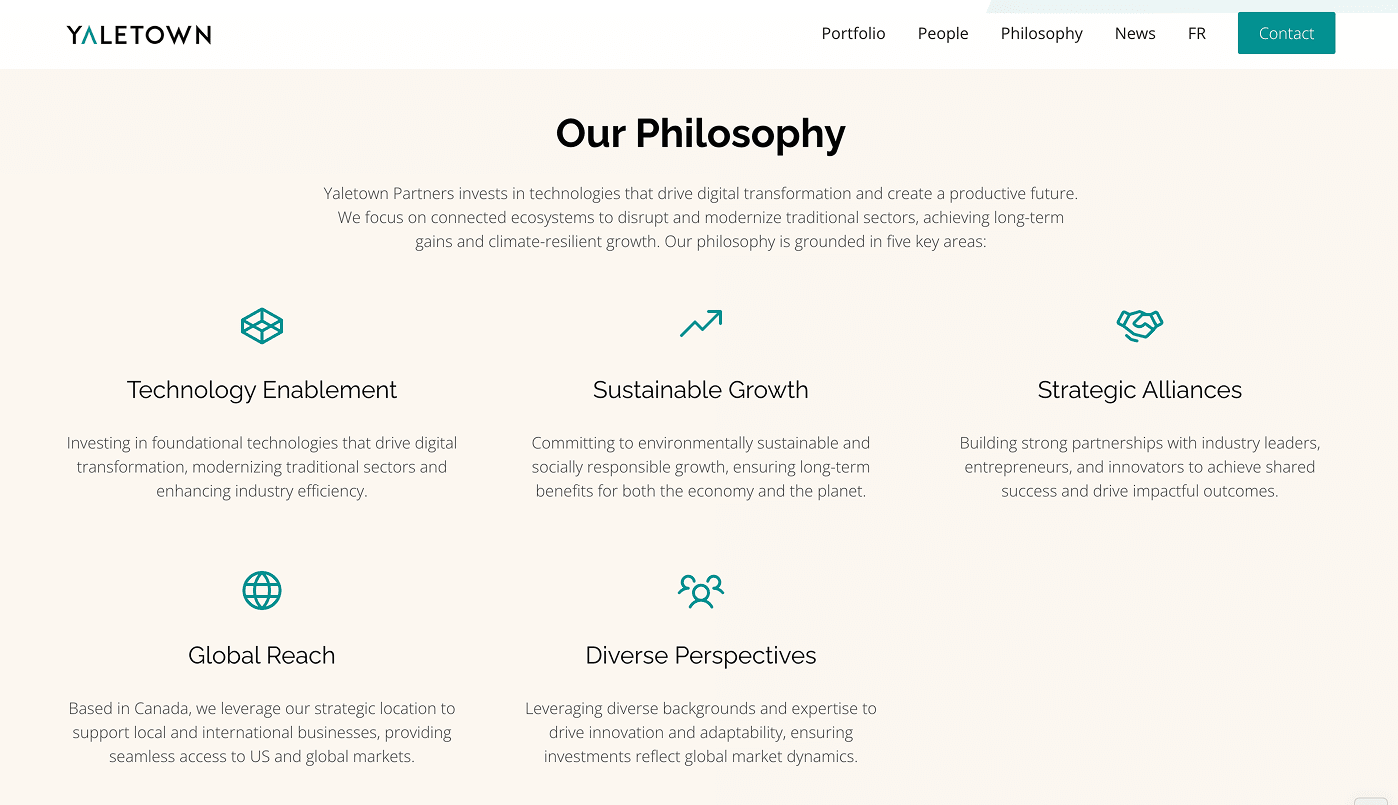Click the Sustainable Growth trending arrow icon
The image size is (1398, 805).
point(701,323)
